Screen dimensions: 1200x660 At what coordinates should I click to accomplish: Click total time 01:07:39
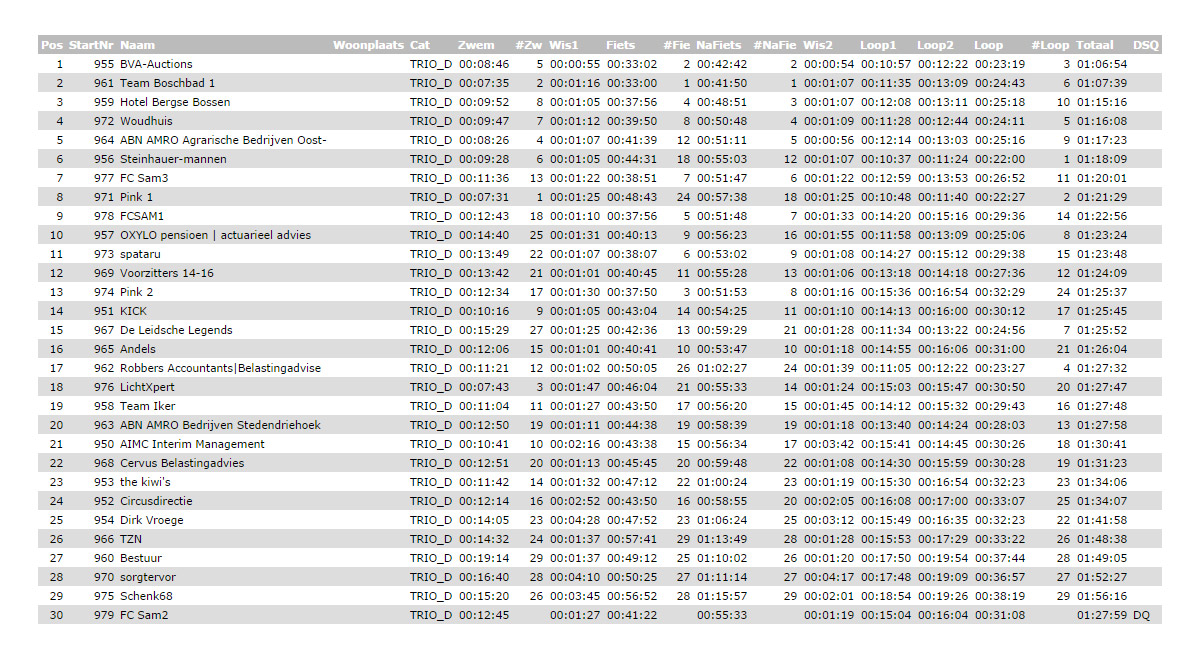point(1102,83)
